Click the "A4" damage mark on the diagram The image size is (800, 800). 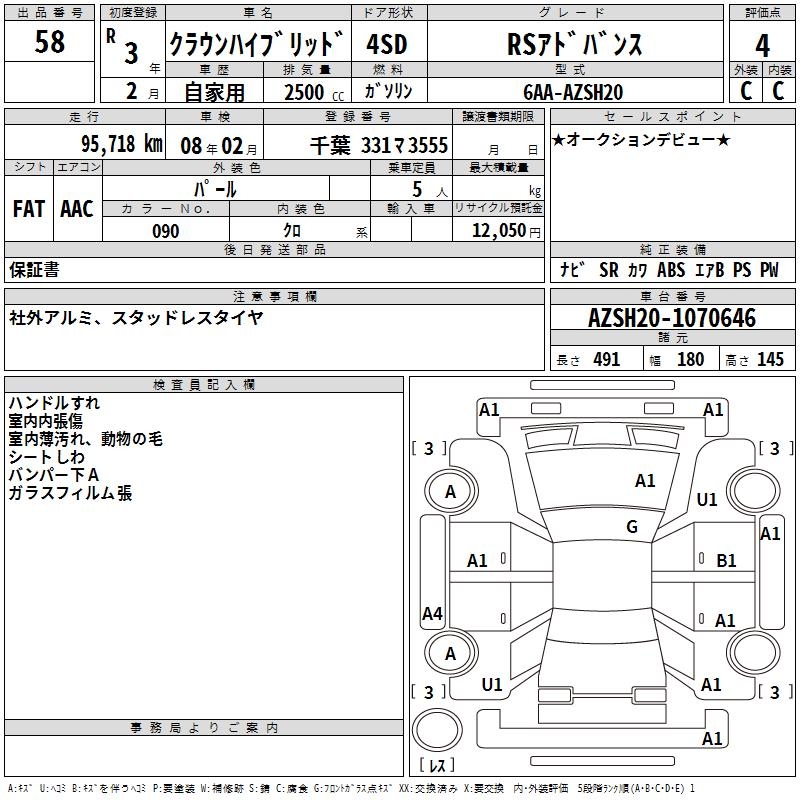pyautogui.click(x=432, y=613)
